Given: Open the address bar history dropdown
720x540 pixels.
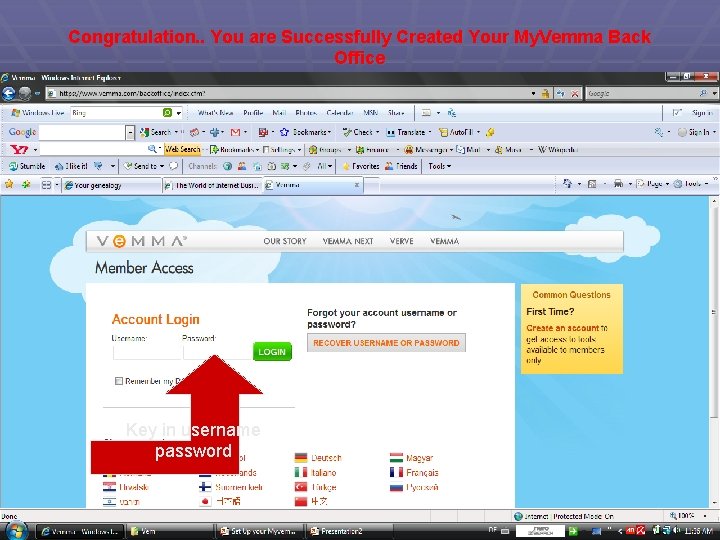Looking at the screenshot, I should coord(533,94).
